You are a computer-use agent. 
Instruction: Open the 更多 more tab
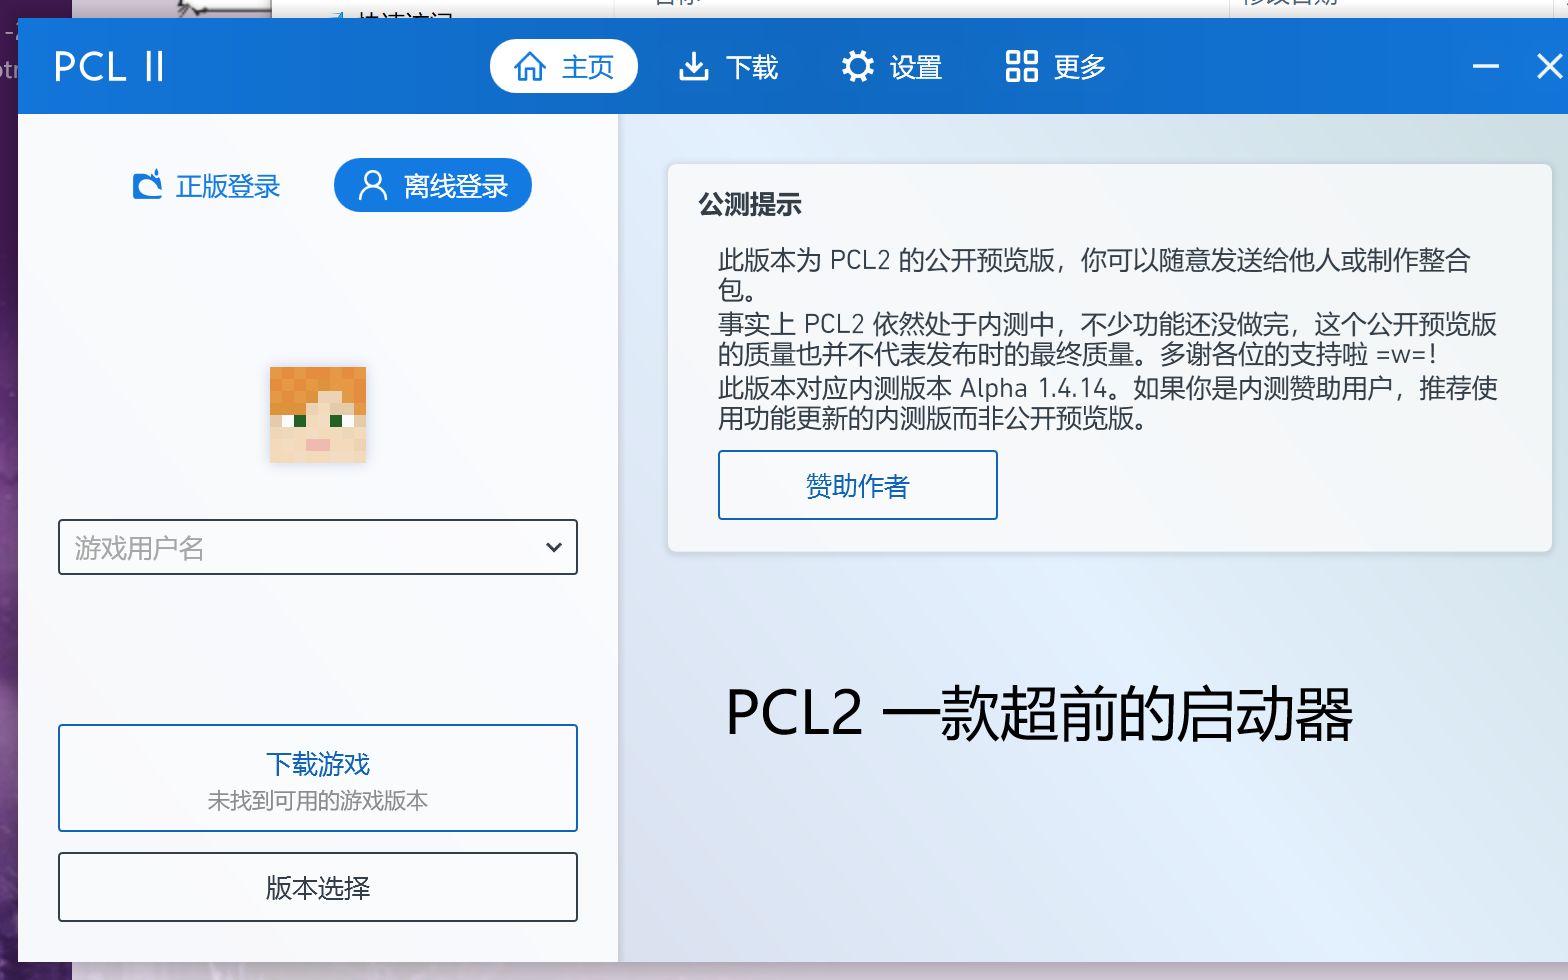[x=1056, y=66]
